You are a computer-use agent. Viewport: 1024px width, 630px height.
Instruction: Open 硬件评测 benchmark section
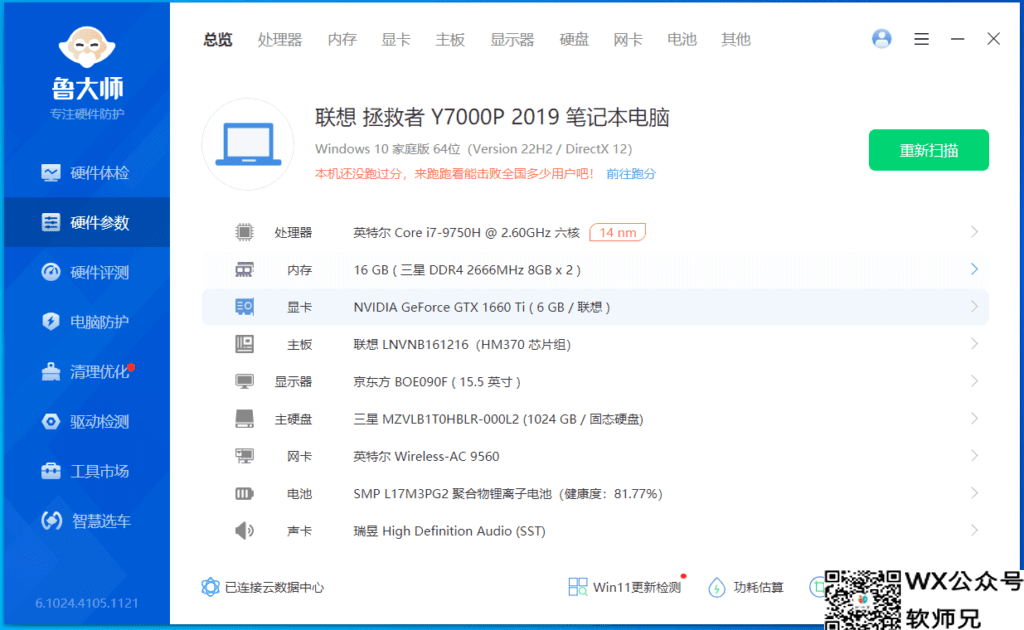pos(86,272)
